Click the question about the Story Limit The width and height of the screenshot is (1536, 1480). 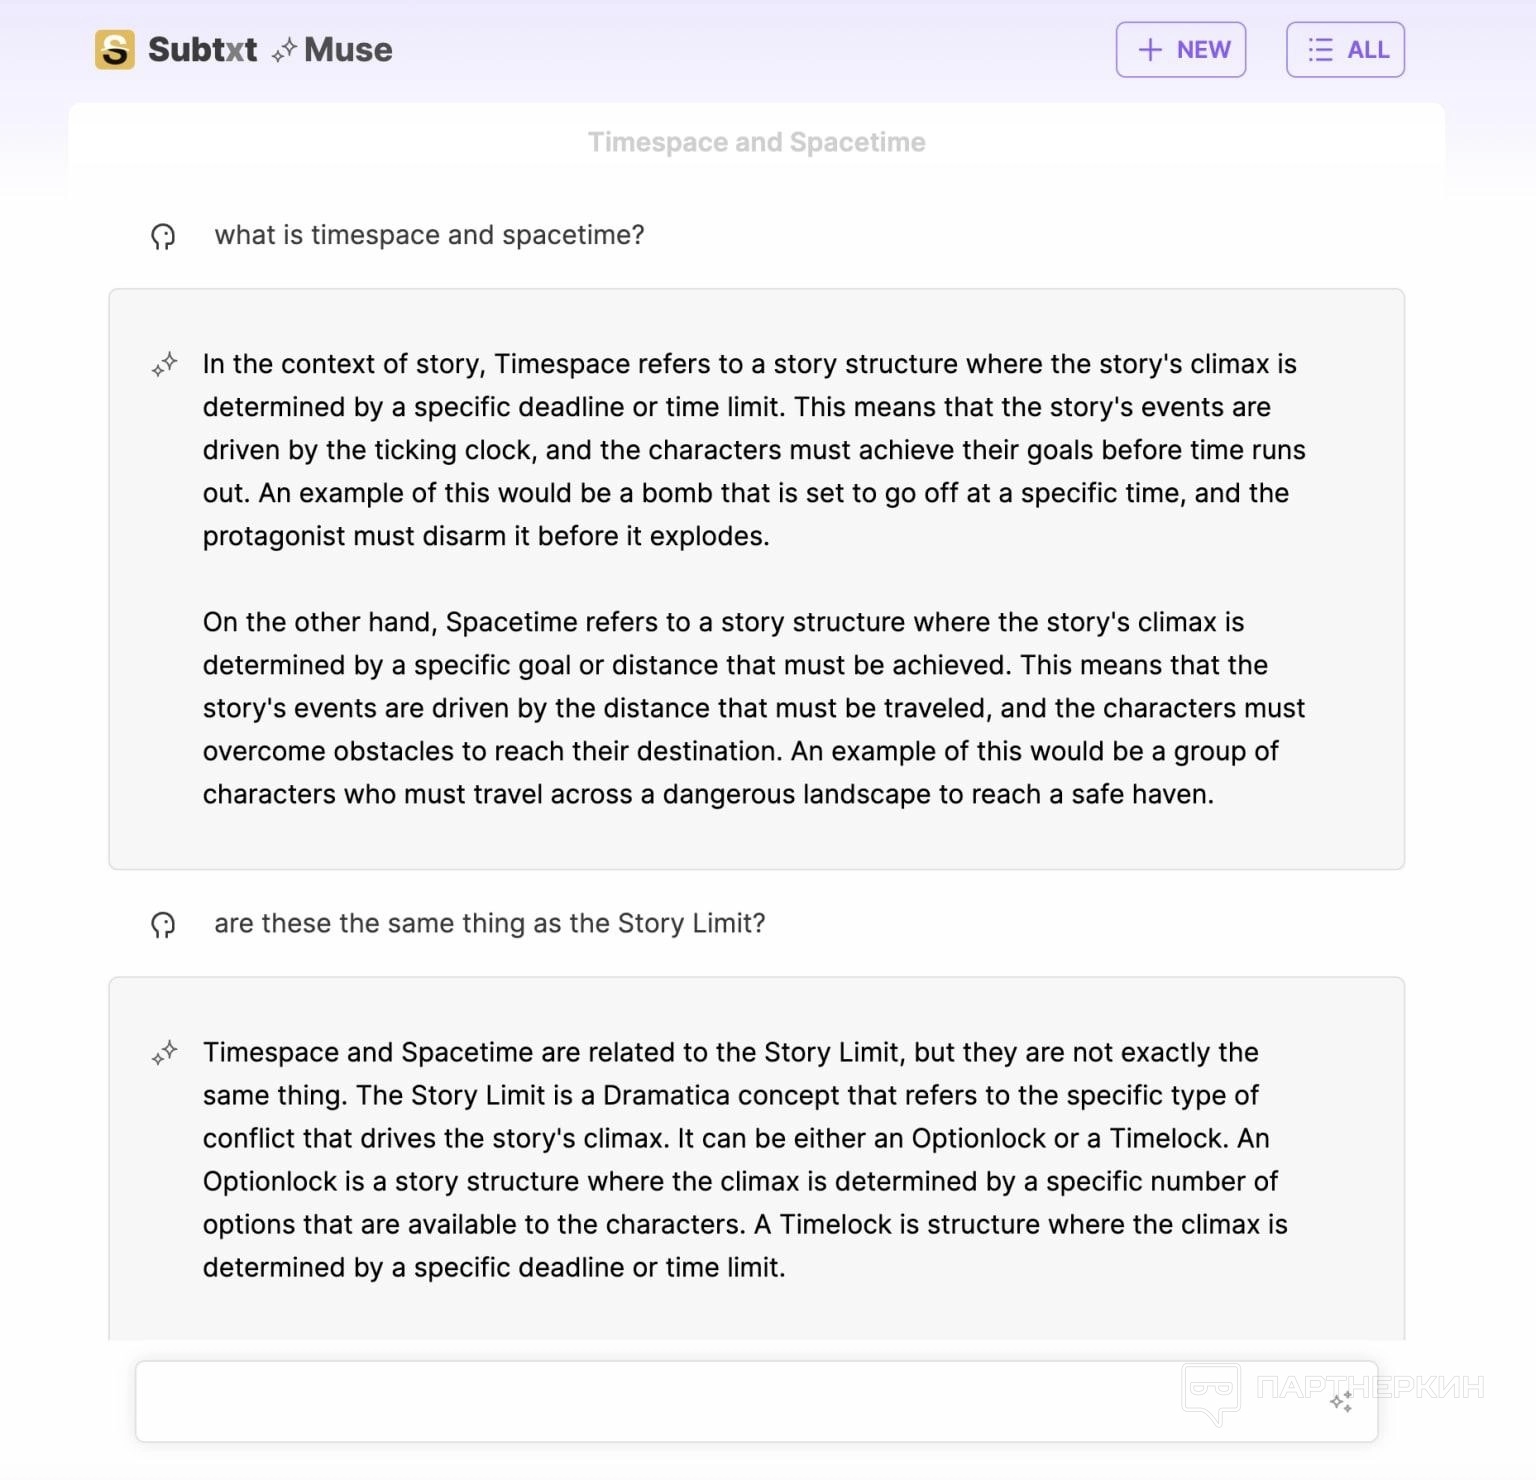pos(490,923)
